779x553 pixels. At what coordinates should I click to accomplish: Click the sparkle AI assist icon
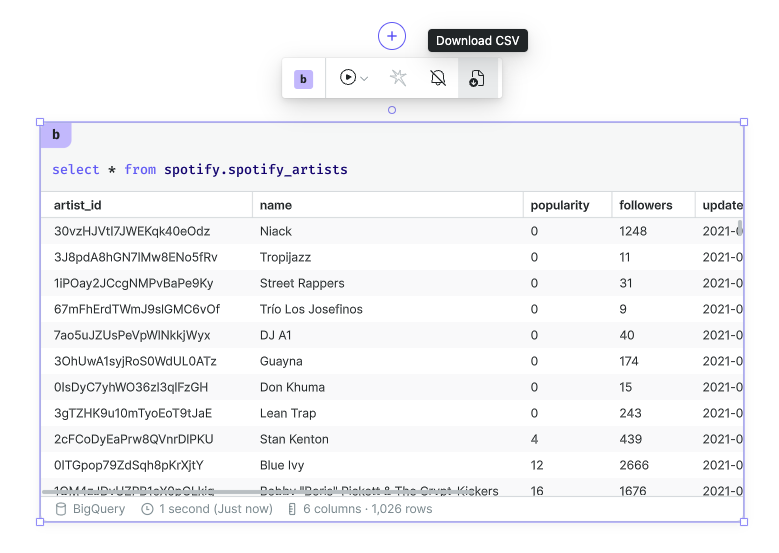point(398,78)
